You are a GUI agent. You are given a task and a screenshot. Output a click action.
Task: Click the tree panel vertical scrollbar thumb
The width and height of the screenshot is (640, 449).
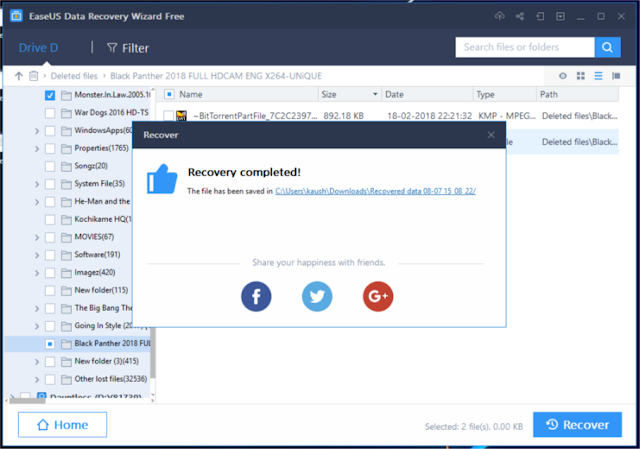[x=153, y=353]
